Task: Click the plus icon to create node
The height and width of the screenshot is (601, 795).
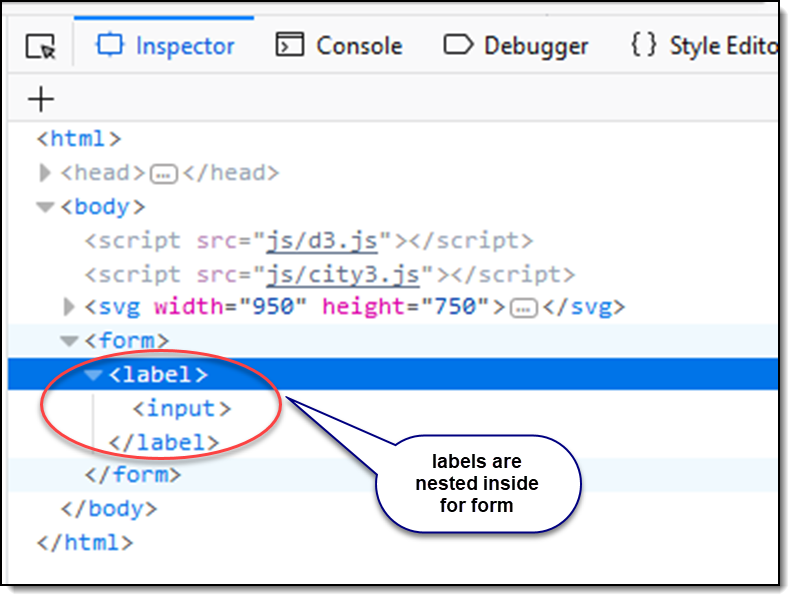Action: tap(41, 99)
